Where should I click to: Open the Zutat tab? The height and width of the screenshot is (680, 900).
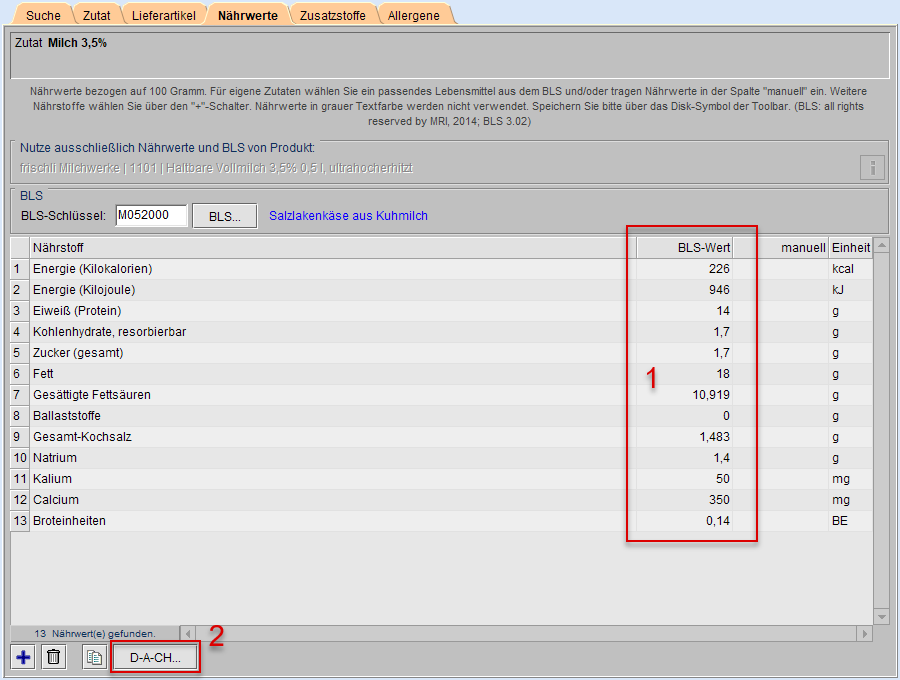click(x=97, y=15)
